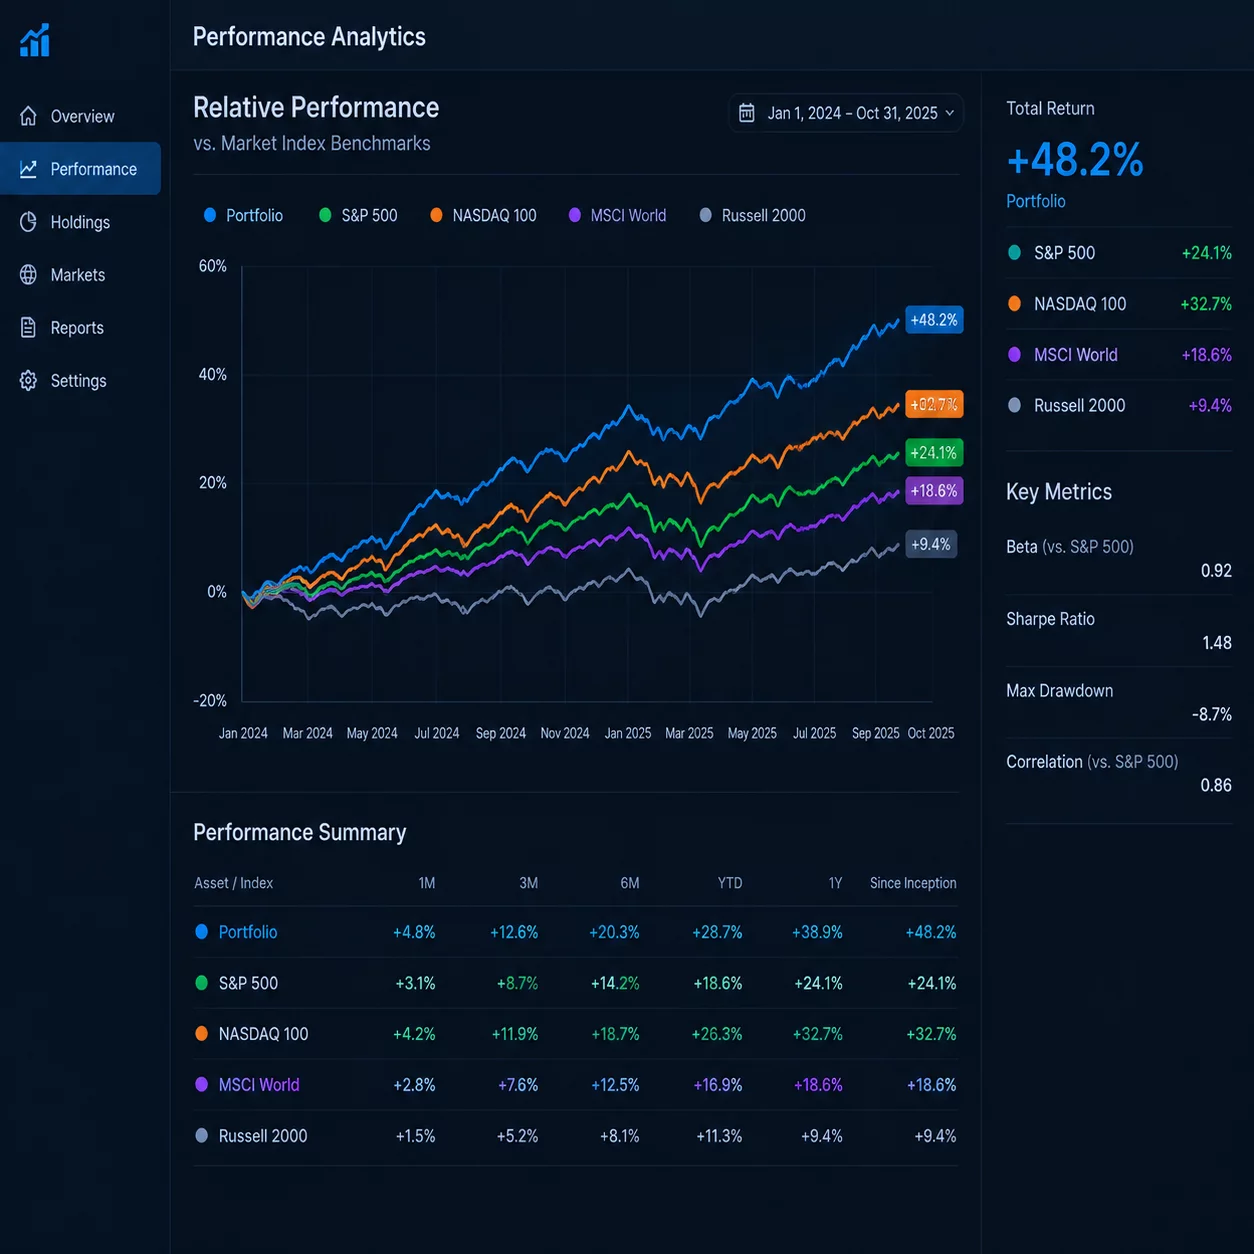The image size is (1254, 1254).
Task: Click the Markets globe icon
Action: (29, 275)
